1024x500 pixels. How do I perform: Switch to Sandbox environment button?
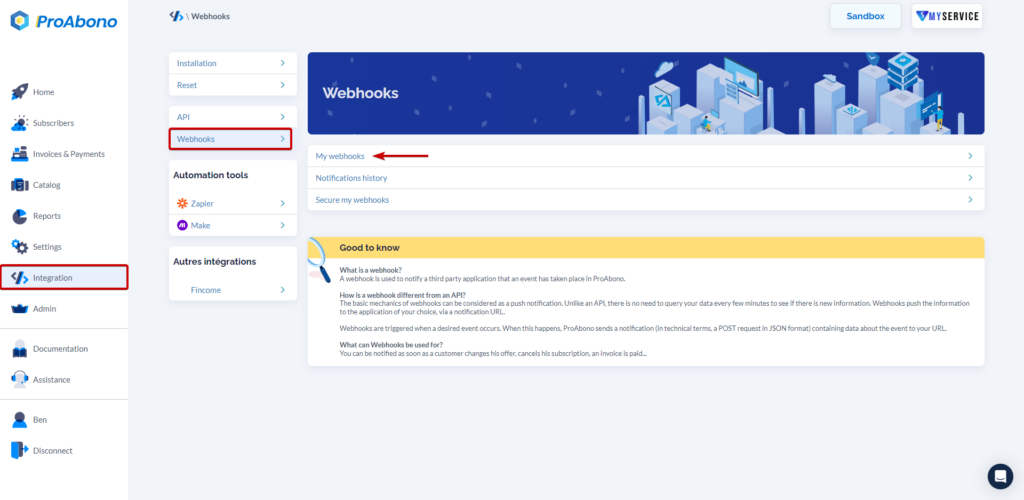pos(865,16)
